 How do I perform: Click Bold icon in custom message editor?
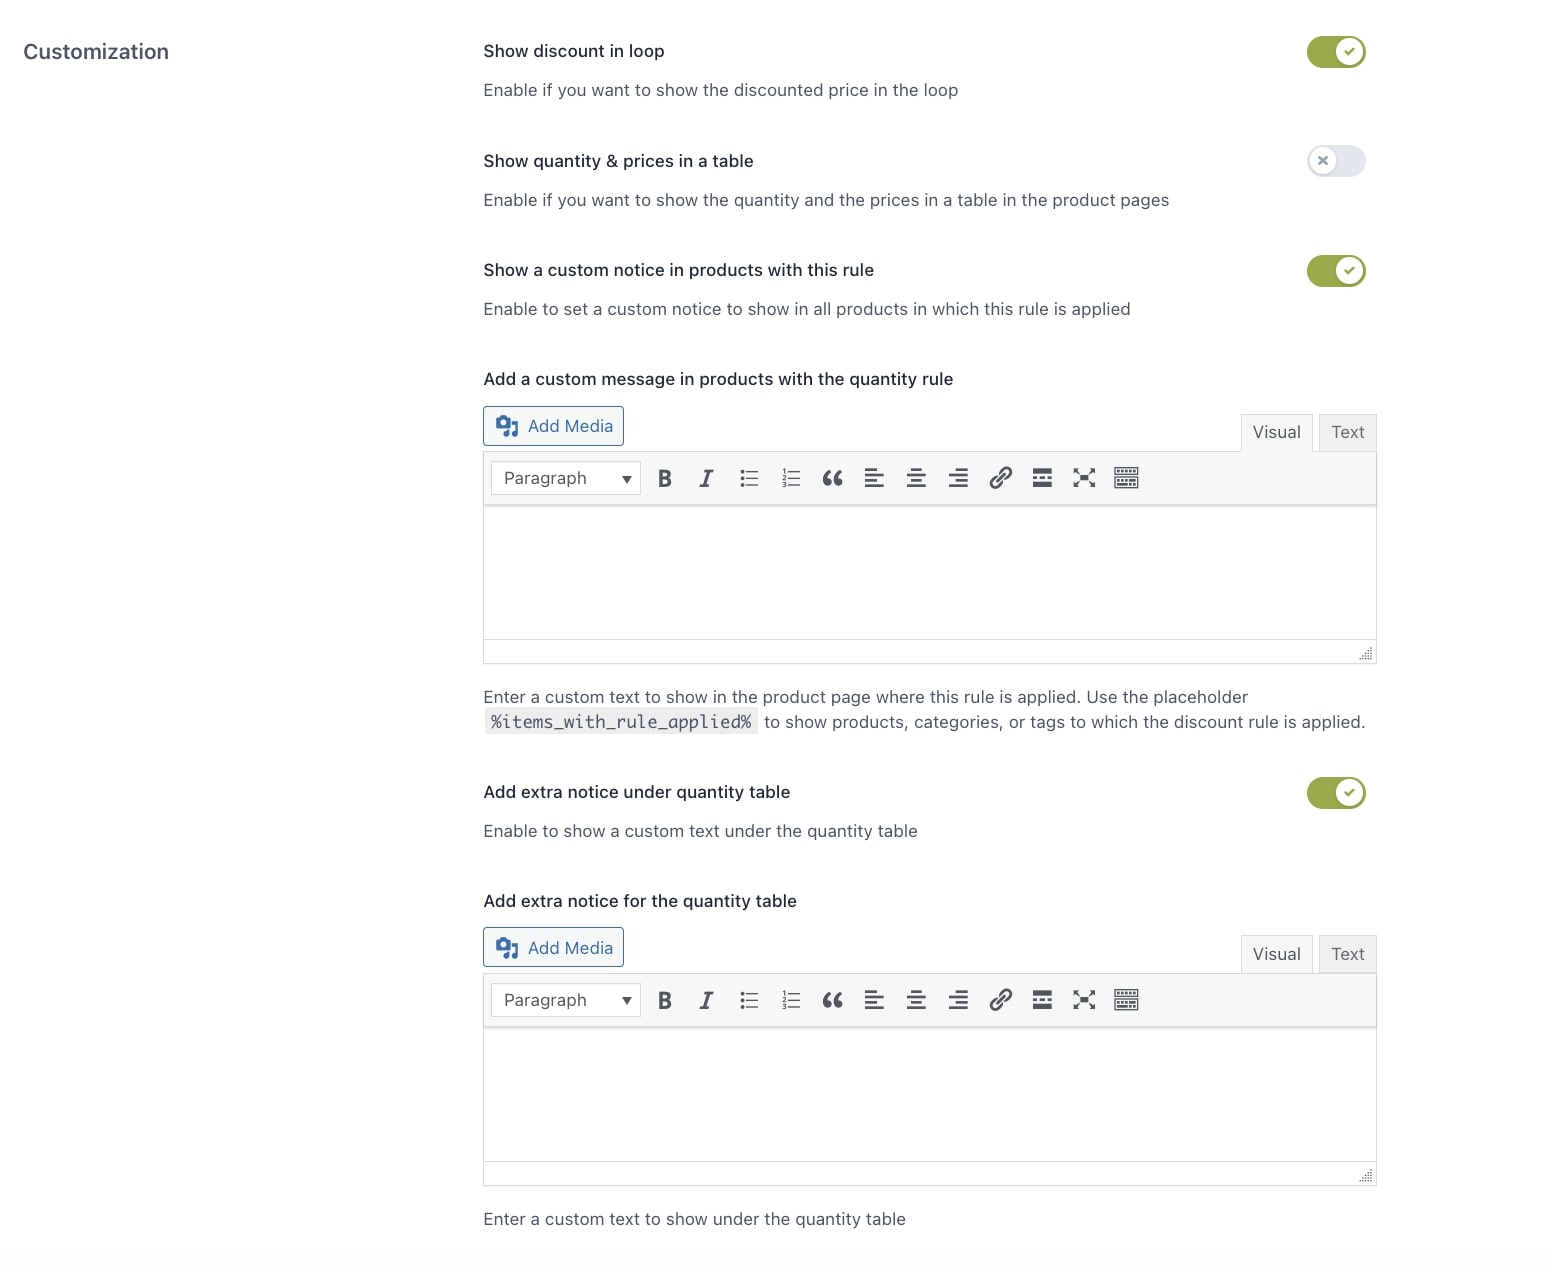(x=664, y=479)
